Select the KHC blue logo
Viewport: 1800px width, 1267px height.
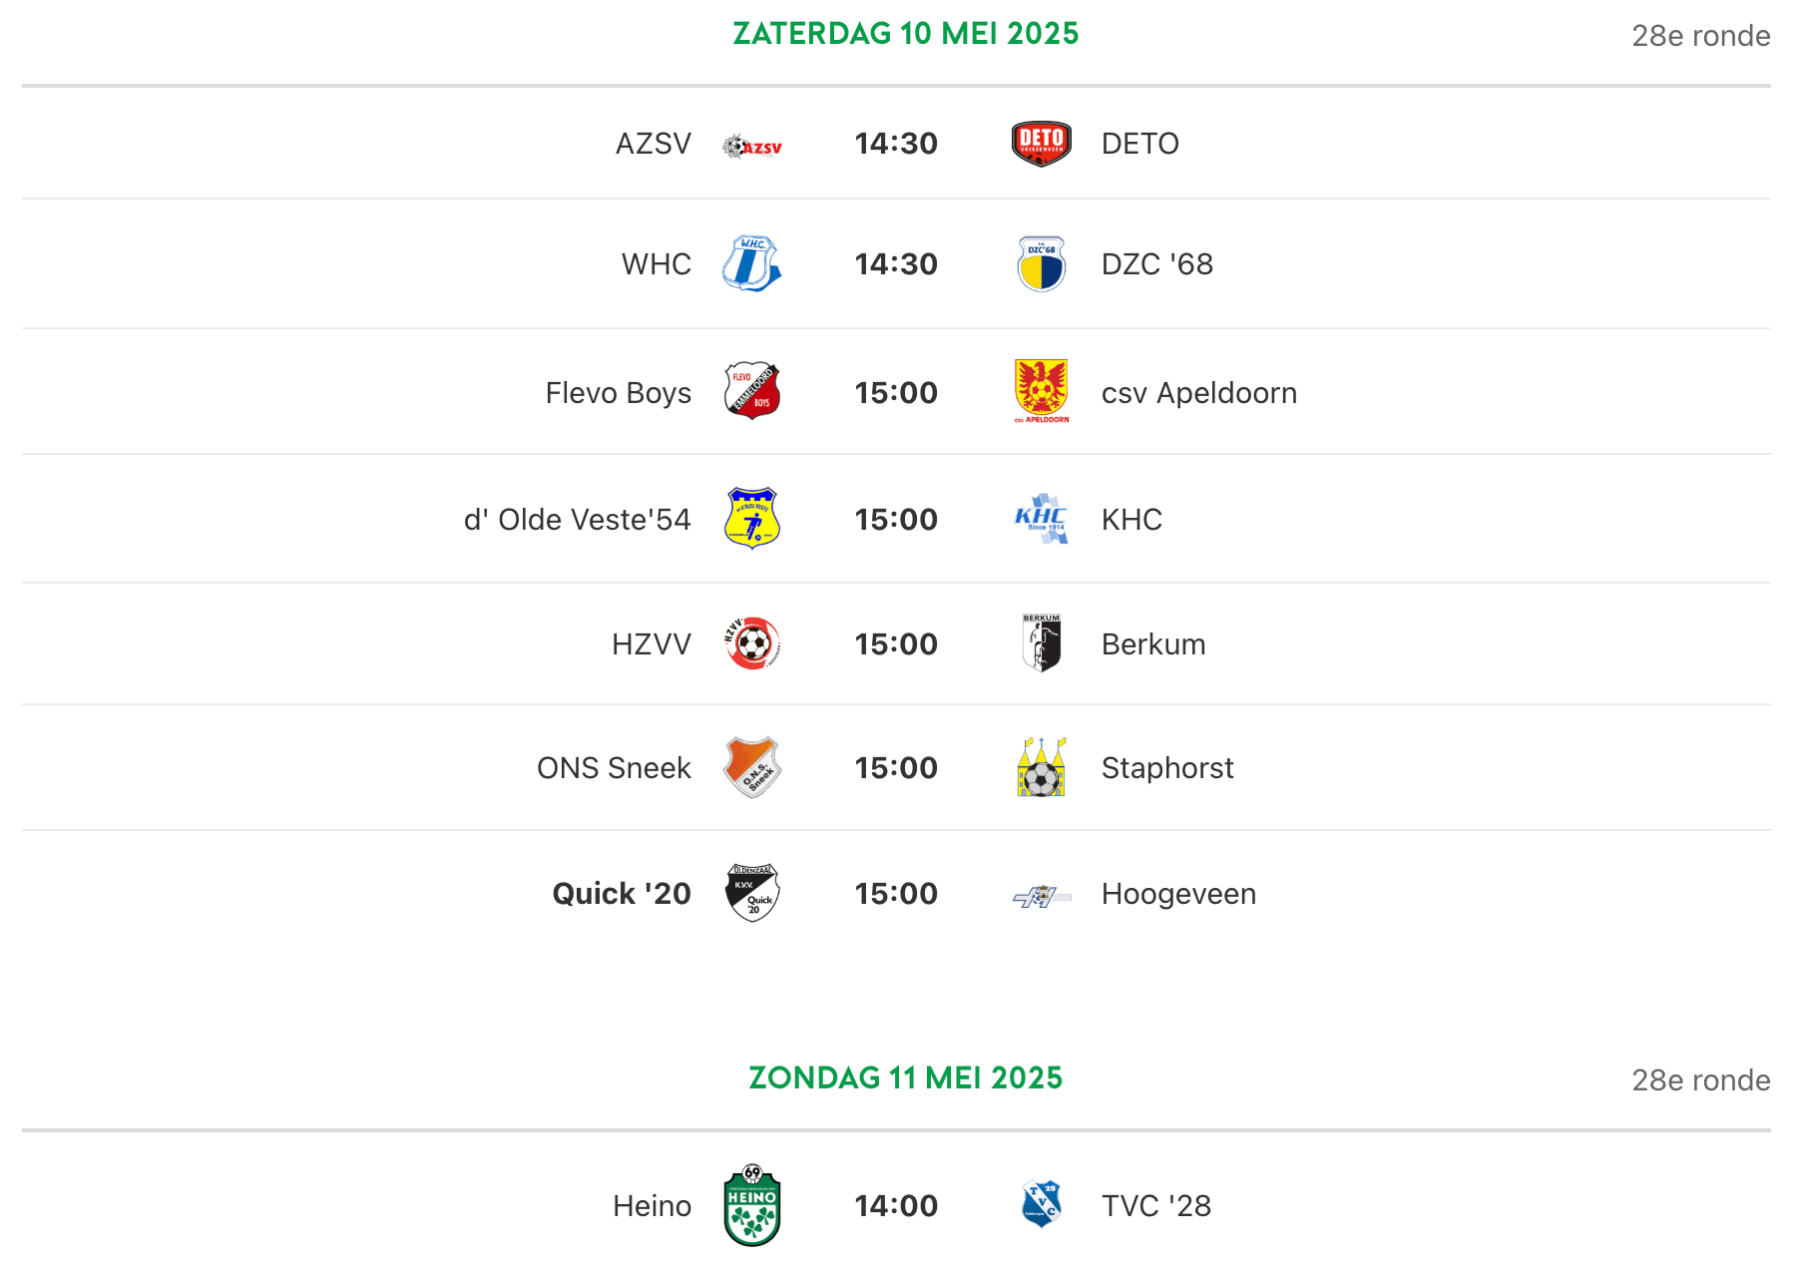1041,519
